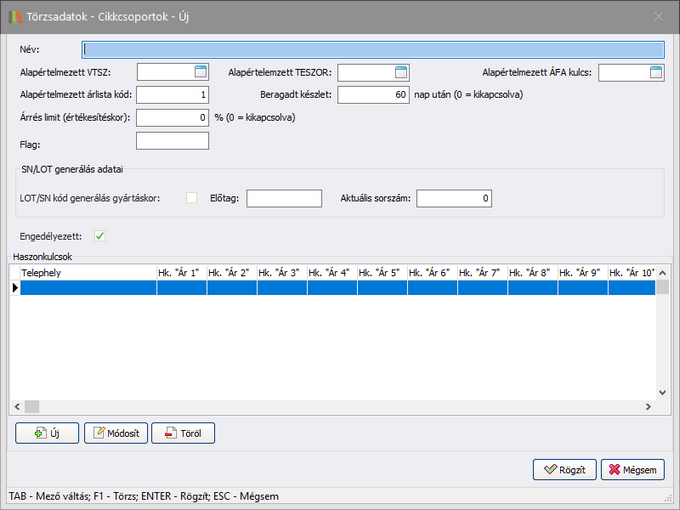Select the Beragadt készlet field

[x=373, y=95]
